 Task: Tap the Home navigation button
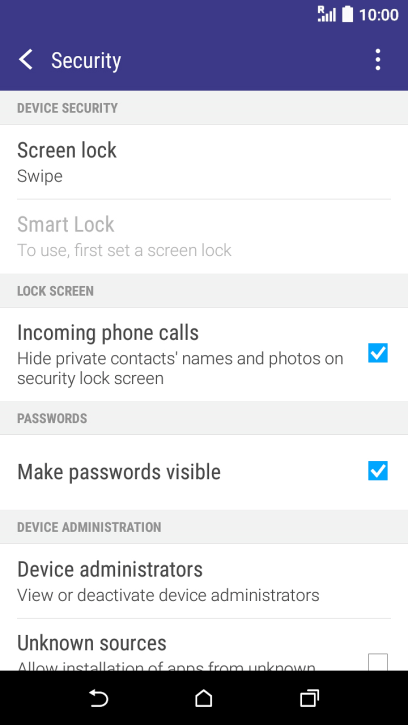coord(204,698)
